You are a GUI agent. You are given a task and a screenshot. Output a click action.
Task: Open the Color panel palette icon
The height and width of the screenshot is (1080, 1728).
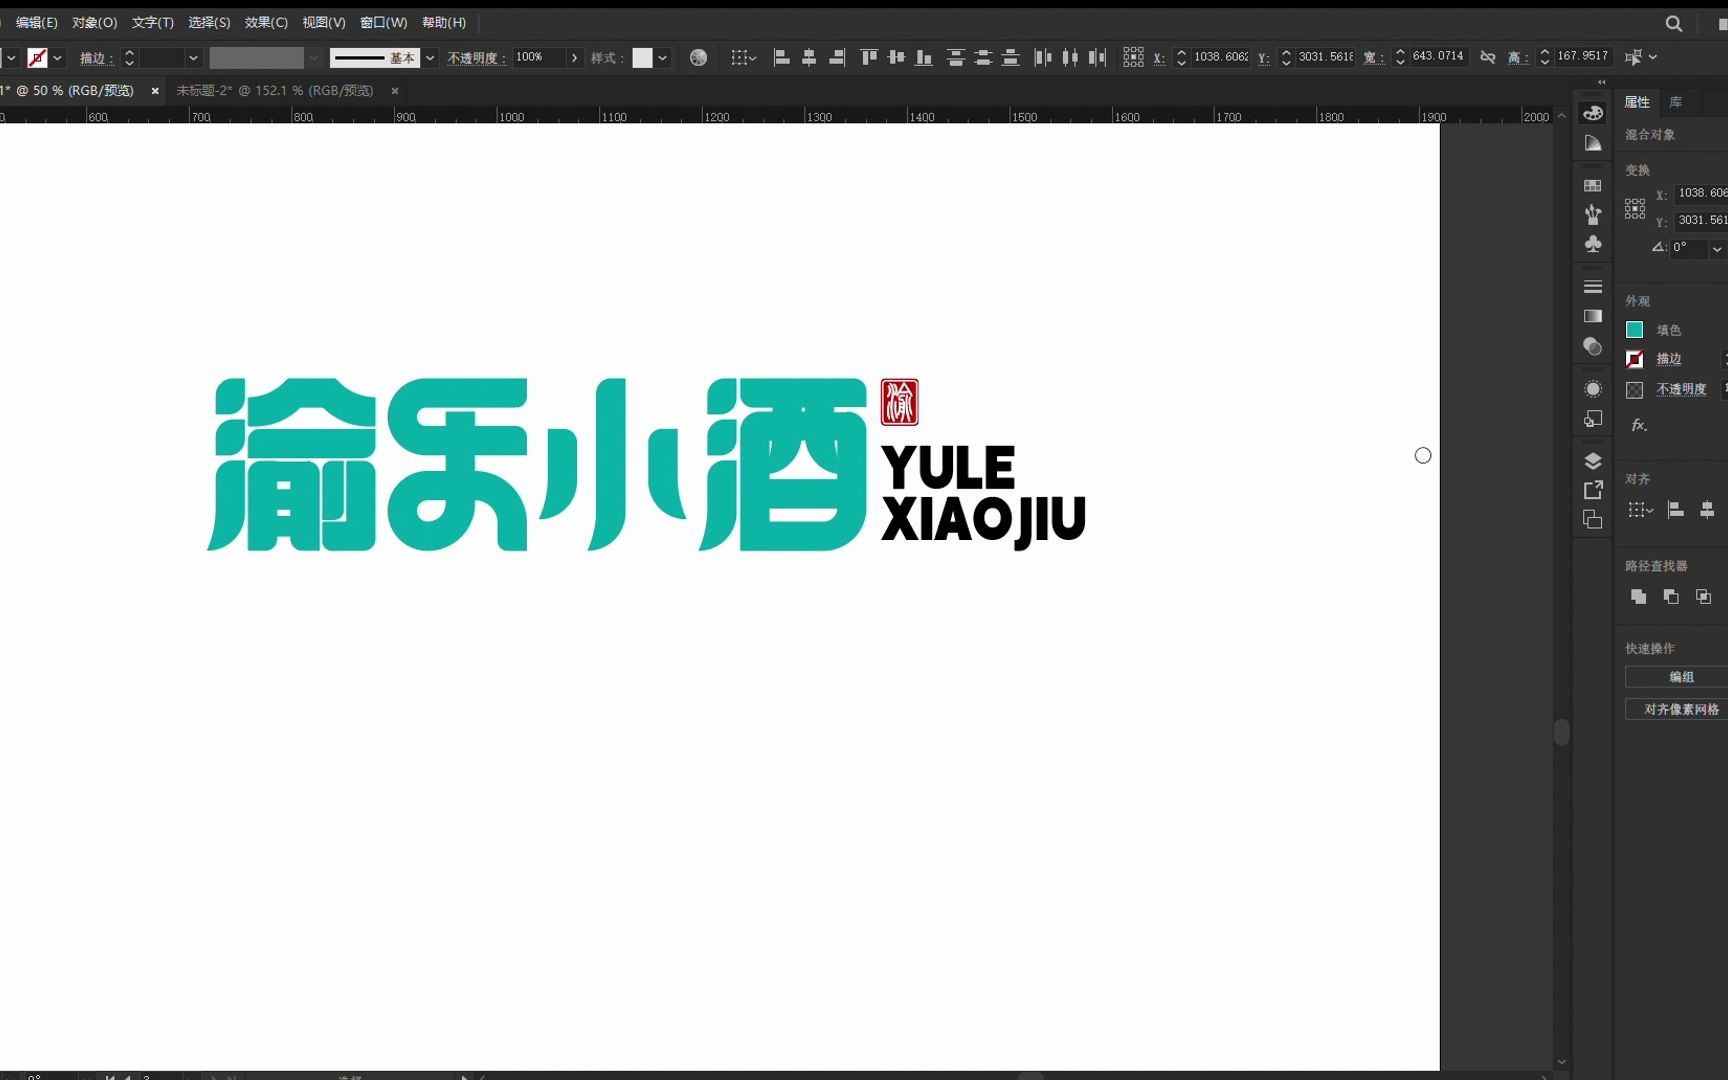(1593, 113)
